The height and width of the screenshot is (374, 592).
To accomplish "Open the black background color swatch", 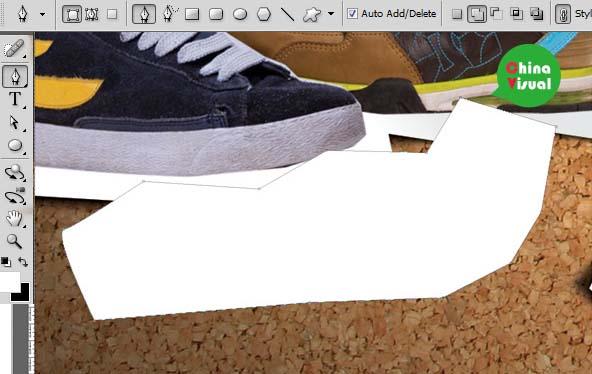I will coord(23,295).
